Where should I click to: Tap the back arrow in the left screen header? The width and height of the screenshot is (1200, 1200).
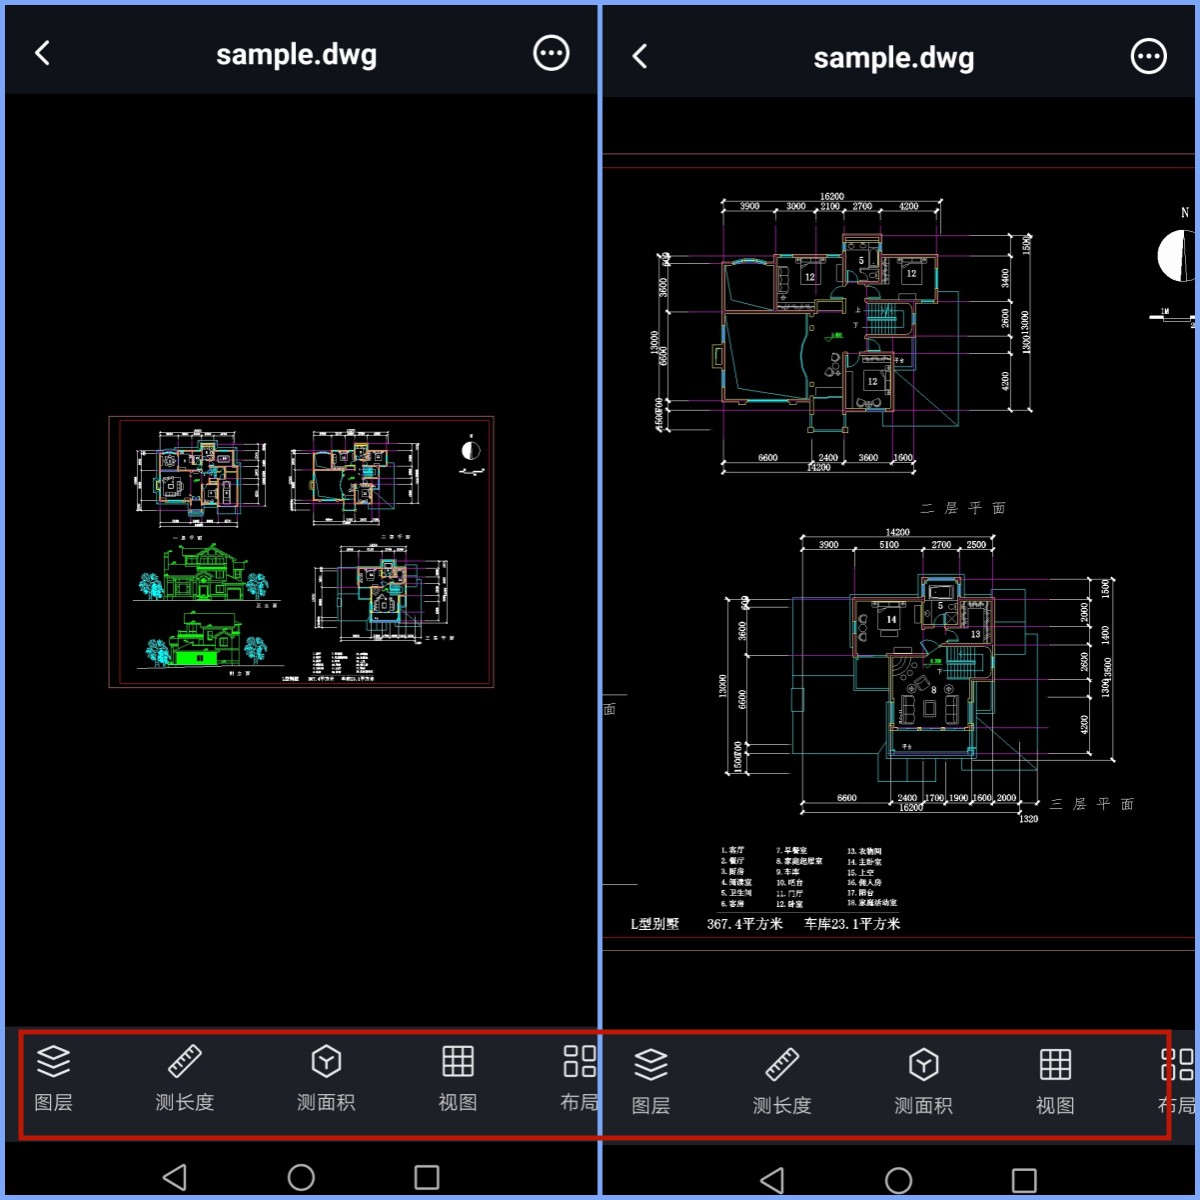[x=42, y=53]
